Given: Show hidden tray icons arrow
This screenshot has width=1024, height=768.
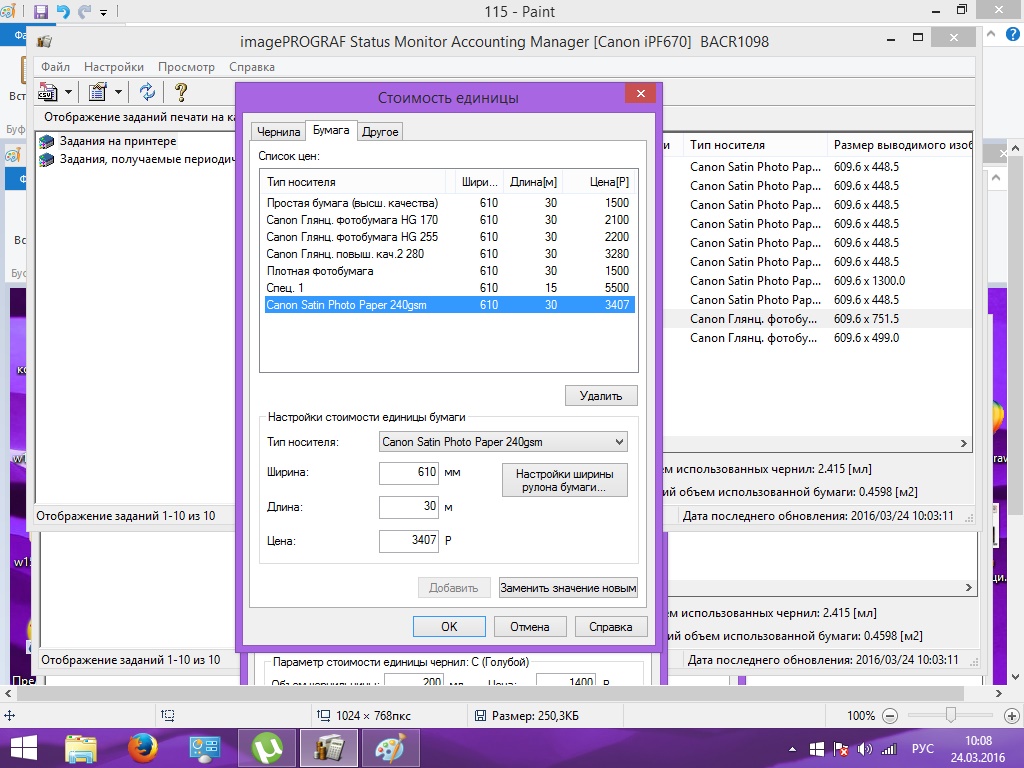Looking at the screenshot, I should pos(792,750).
